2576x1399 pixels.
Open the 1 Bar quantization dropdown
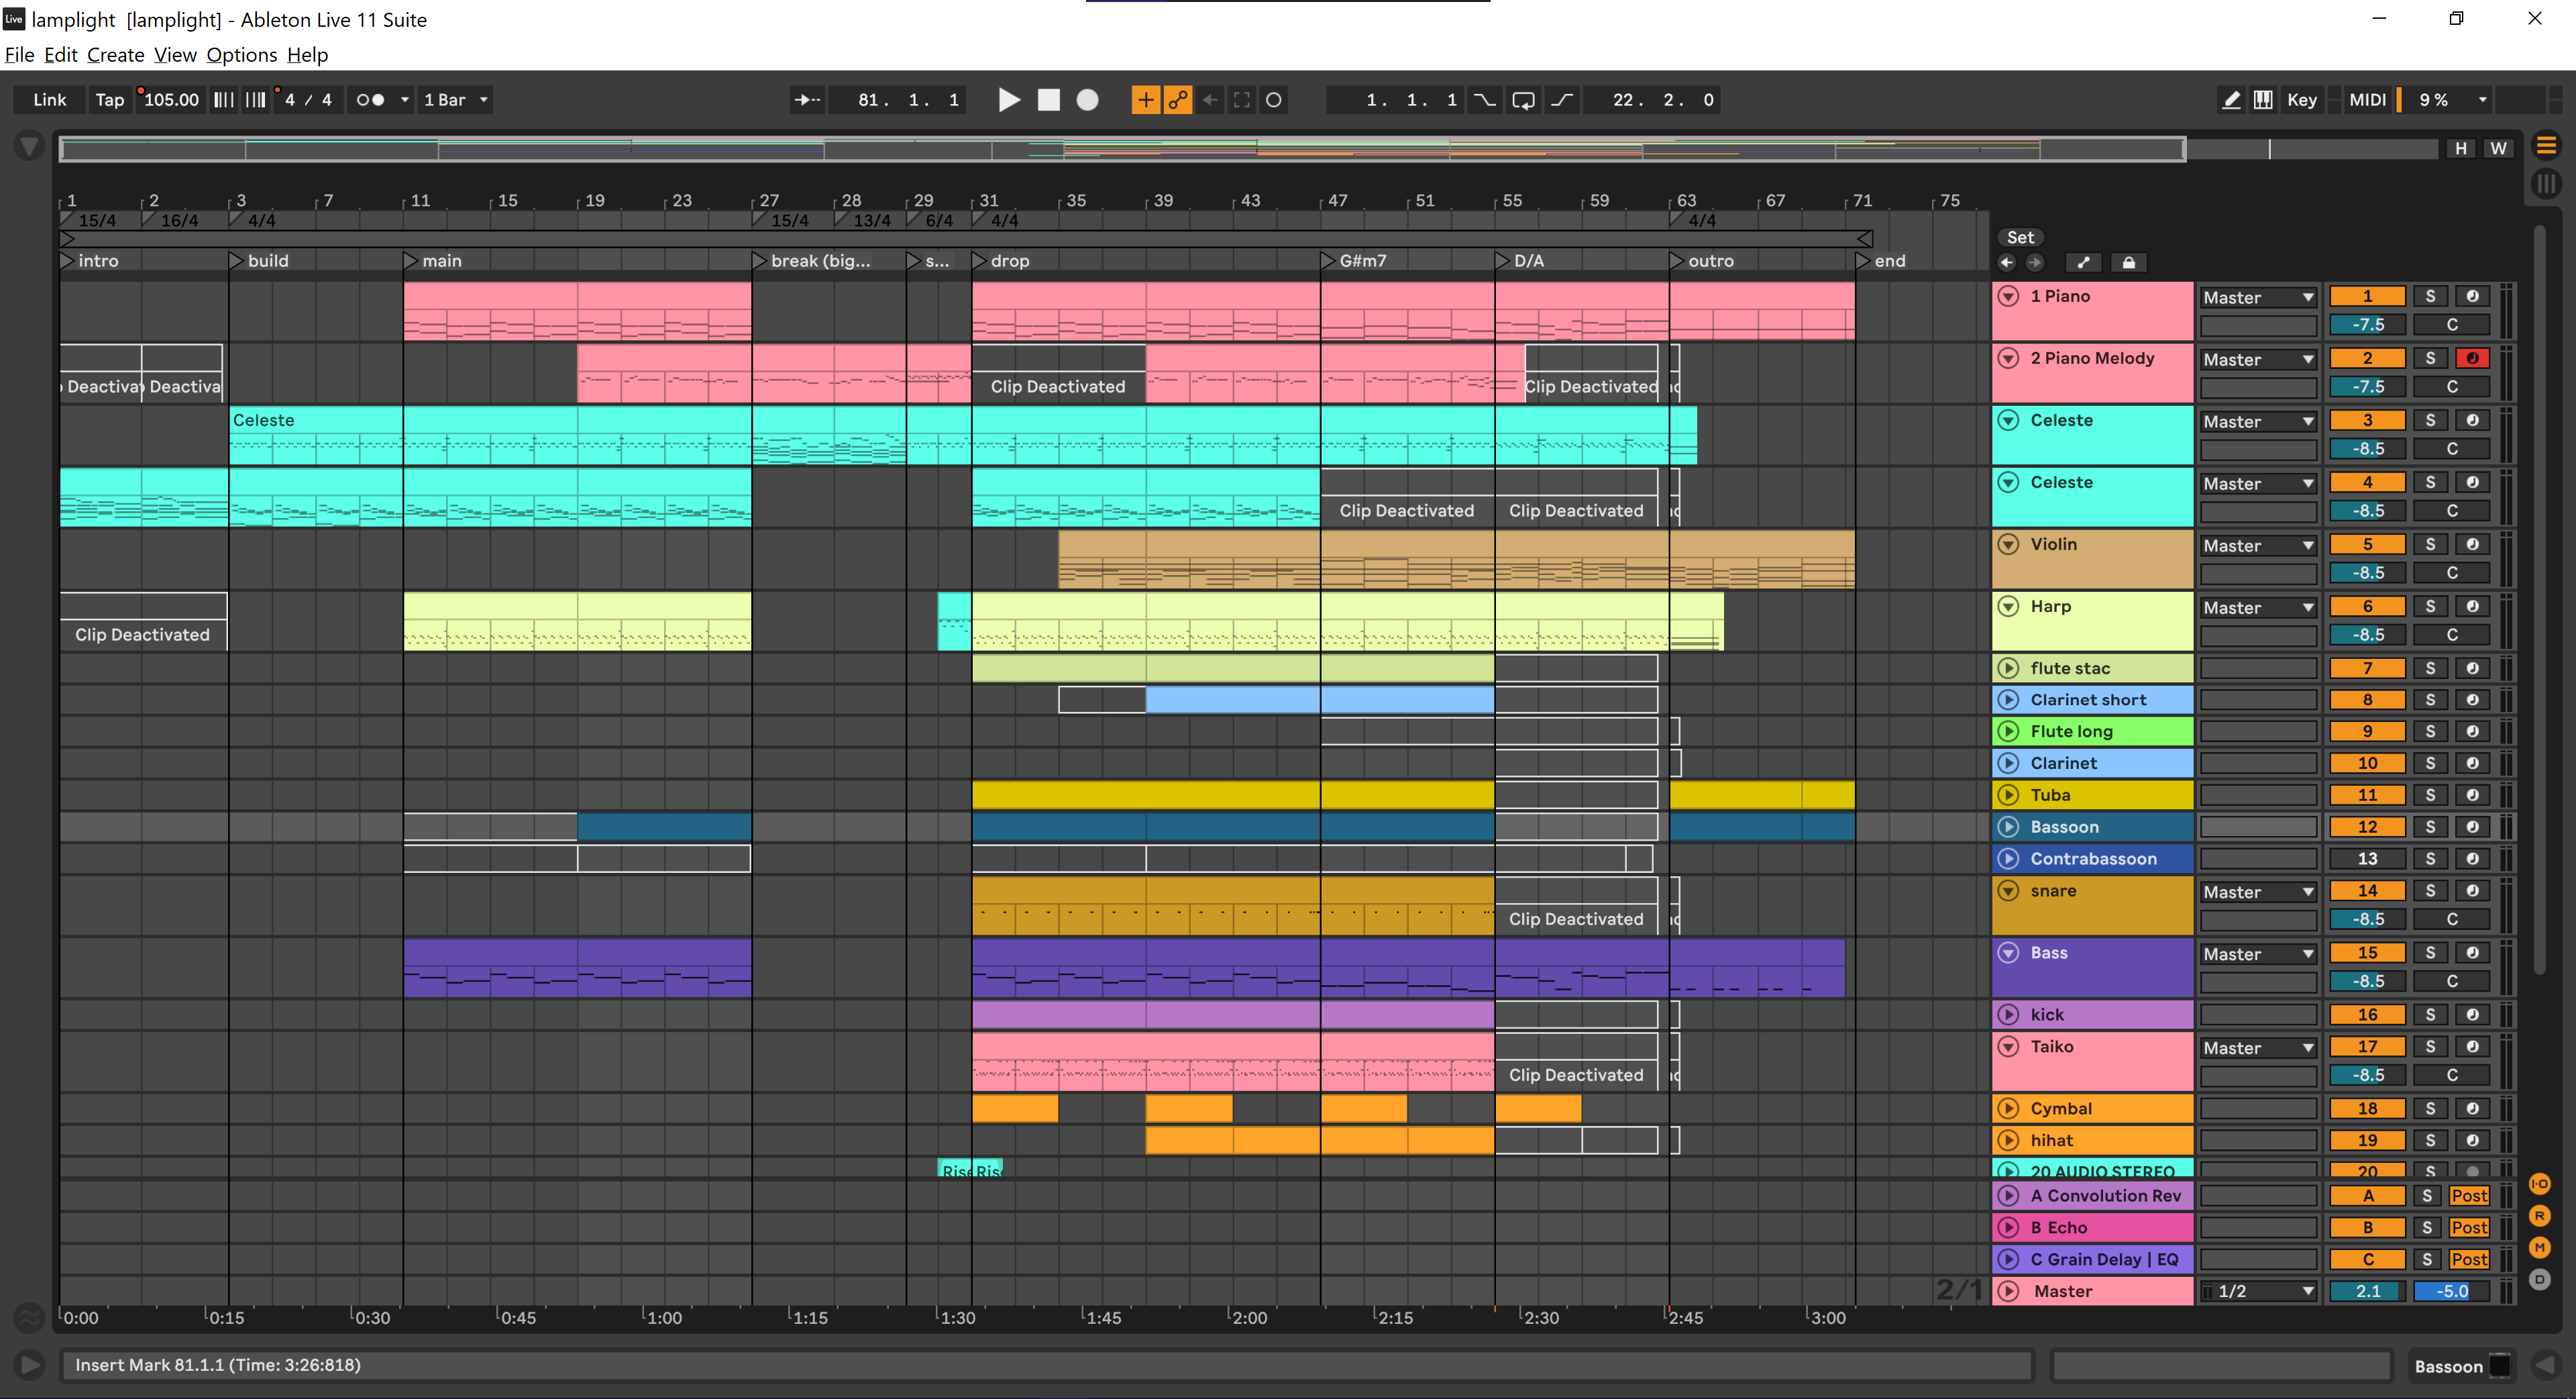456,100
